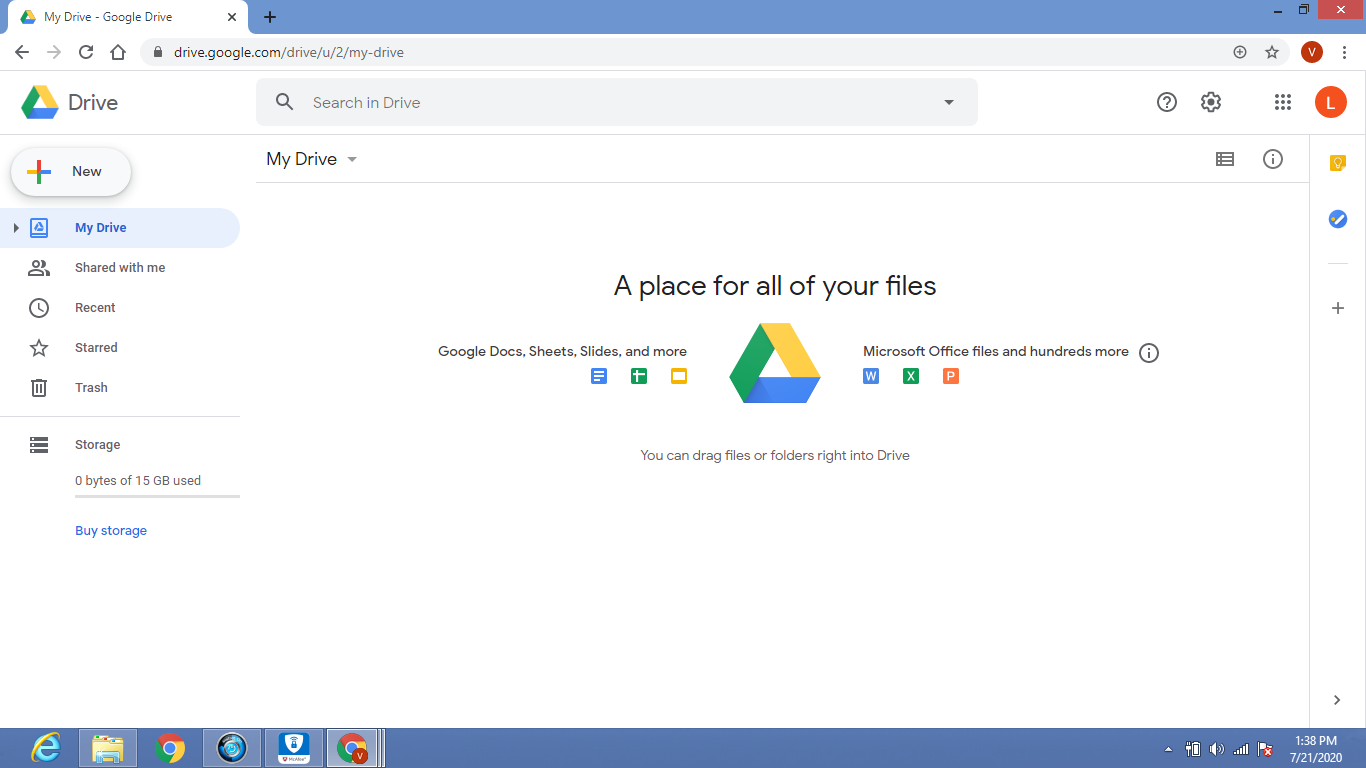
Task: Click the search magnifier icon
Action: pyautogui.click(x=285, y=102)
